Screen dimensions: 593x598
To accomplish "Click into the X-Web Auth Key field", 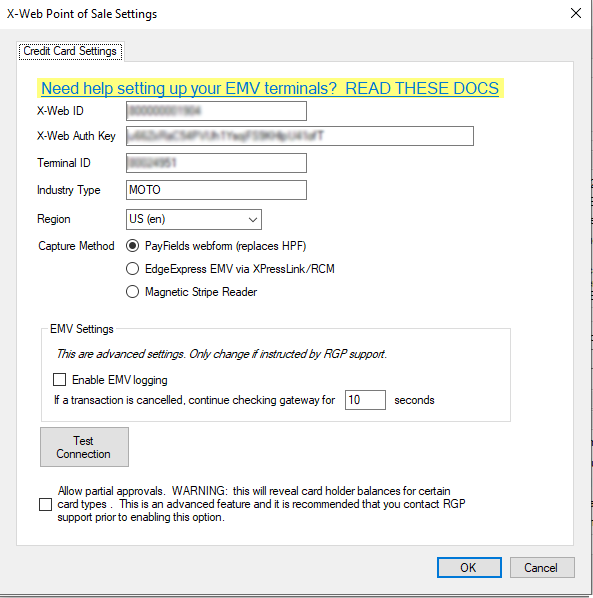I will (300, 136).
